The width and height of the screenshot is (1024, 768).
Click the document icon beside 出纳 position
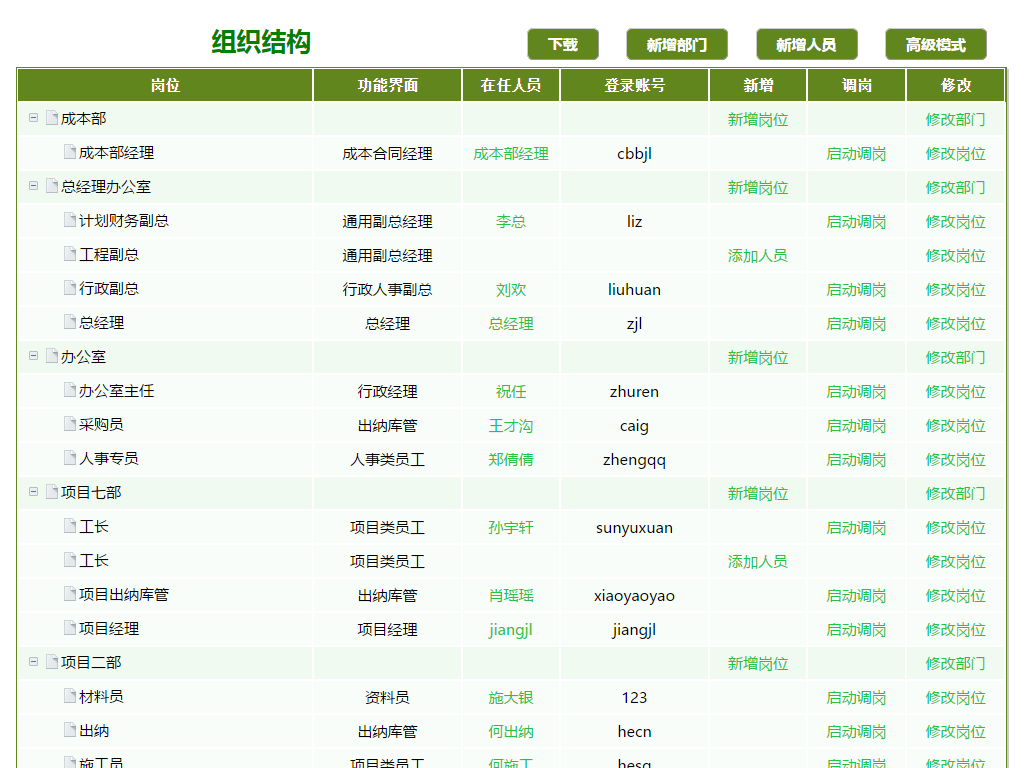[70, 729]
